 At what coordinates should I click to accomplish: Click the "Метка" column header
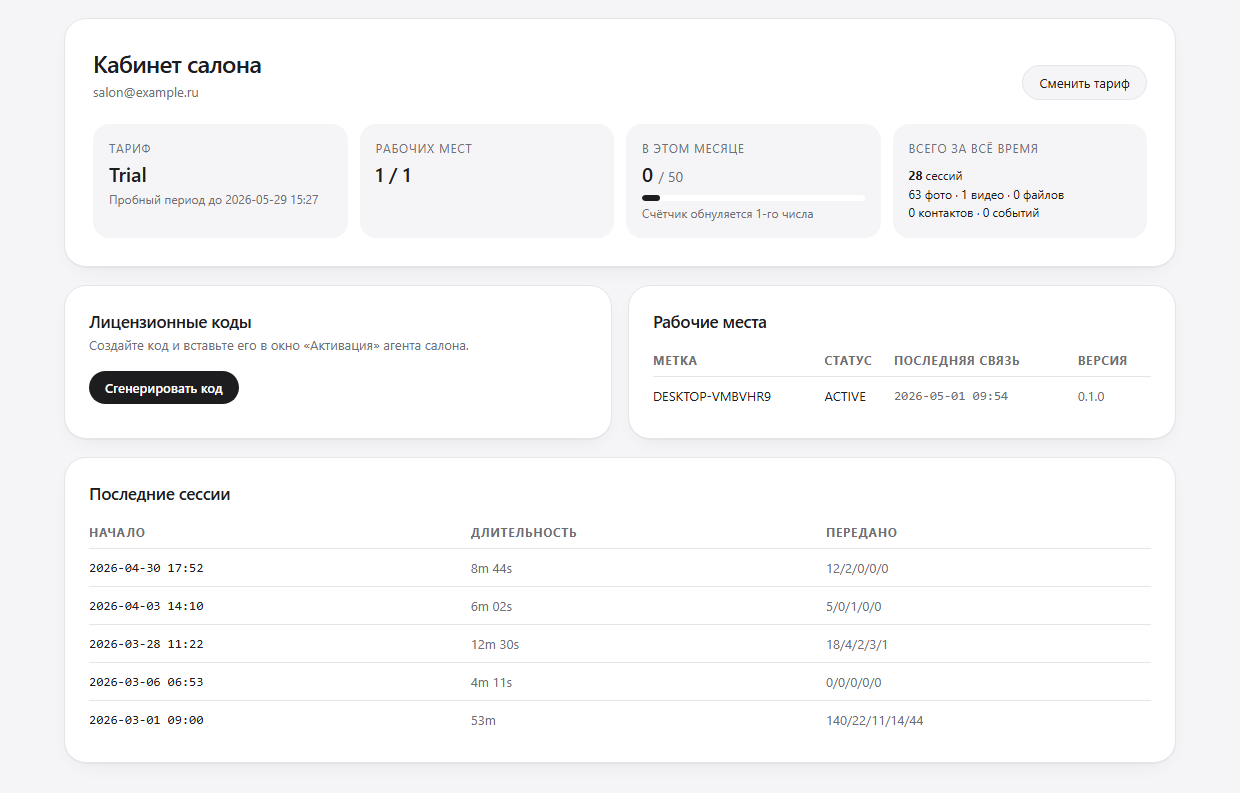[x=675, y=361]
